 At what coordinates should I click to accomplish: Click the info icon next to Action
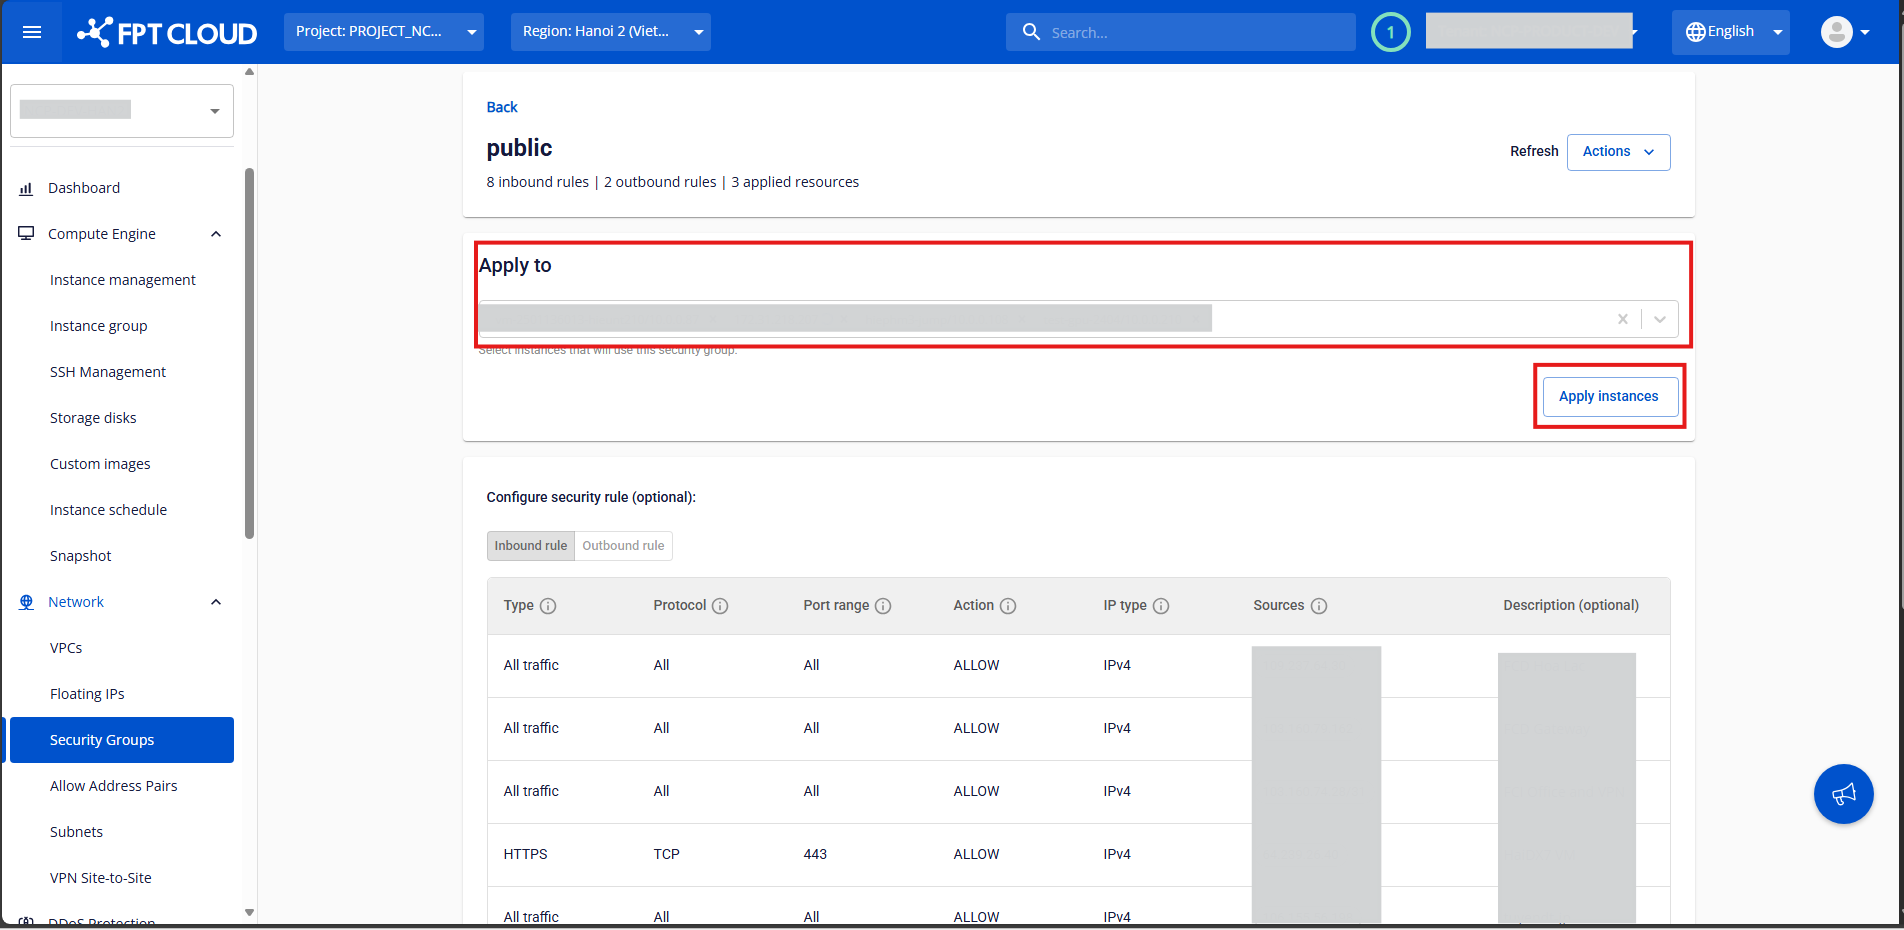[x=1008, y=606]
